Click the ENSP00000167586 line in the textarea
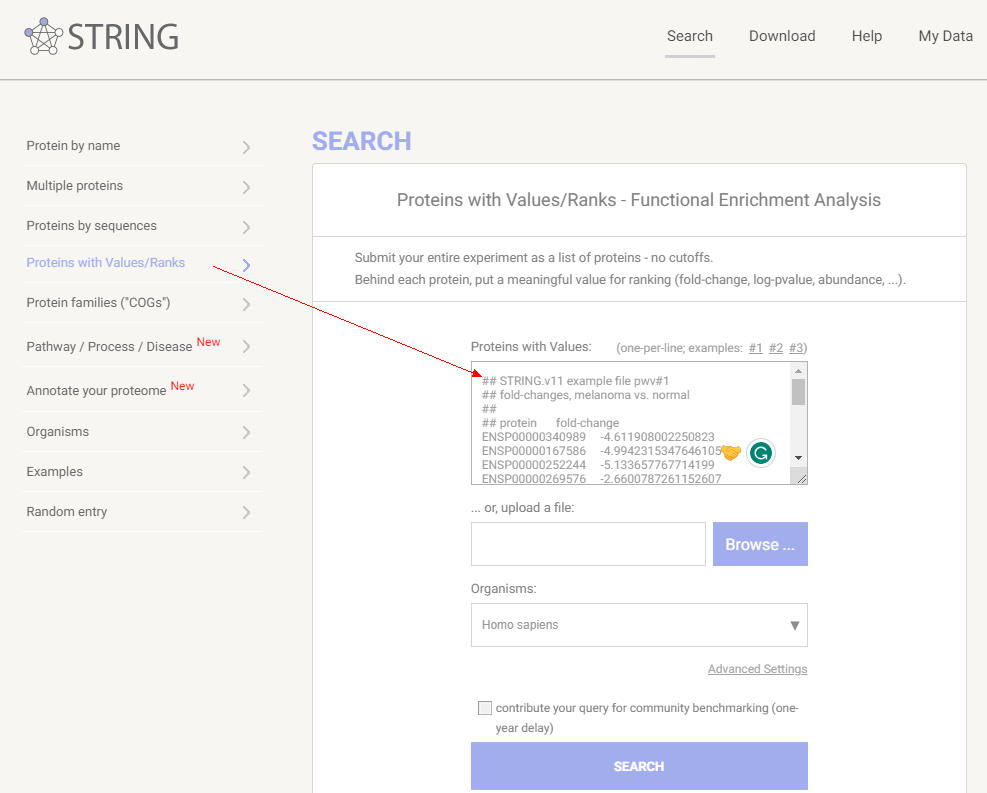The image size is (987, 793). pyautogui.click(x=601, y=451)
